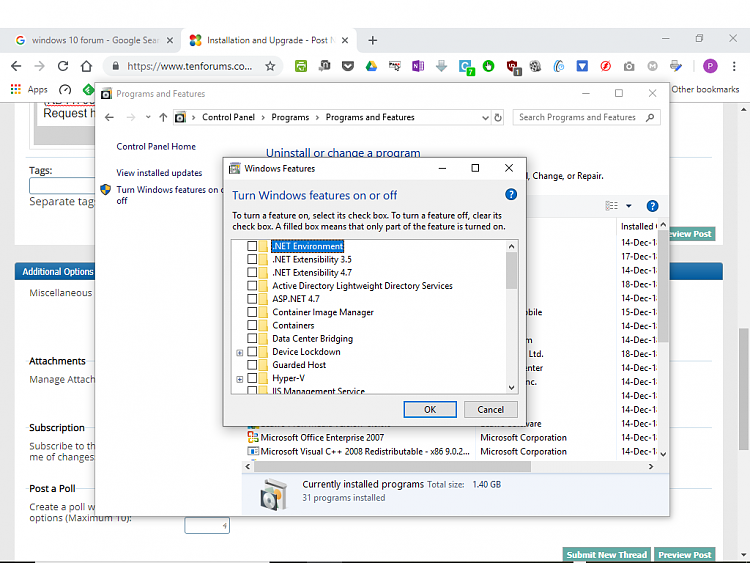
Task: Click the green printer extension icon
Action: [301, 66]
